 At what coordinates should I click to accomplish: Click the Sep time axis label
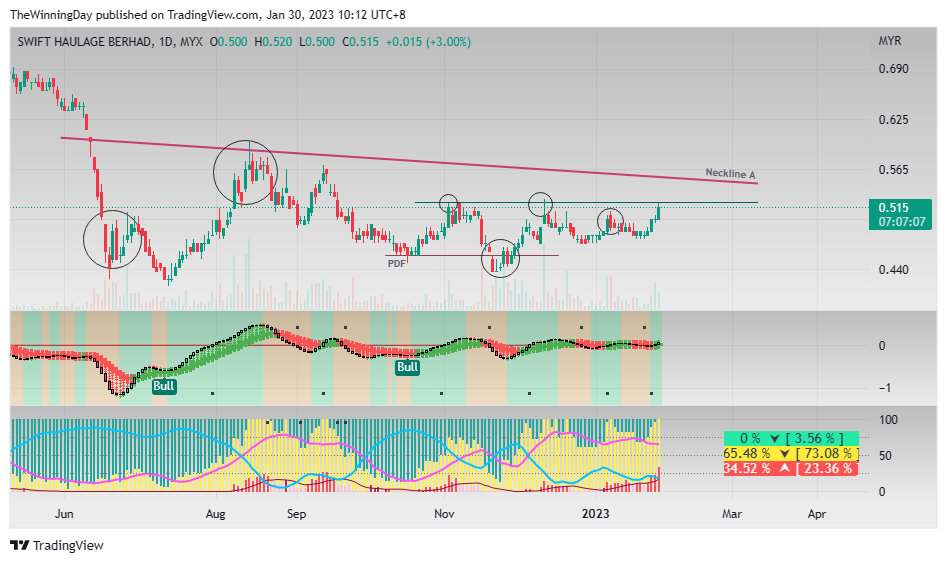pos(297,514)
